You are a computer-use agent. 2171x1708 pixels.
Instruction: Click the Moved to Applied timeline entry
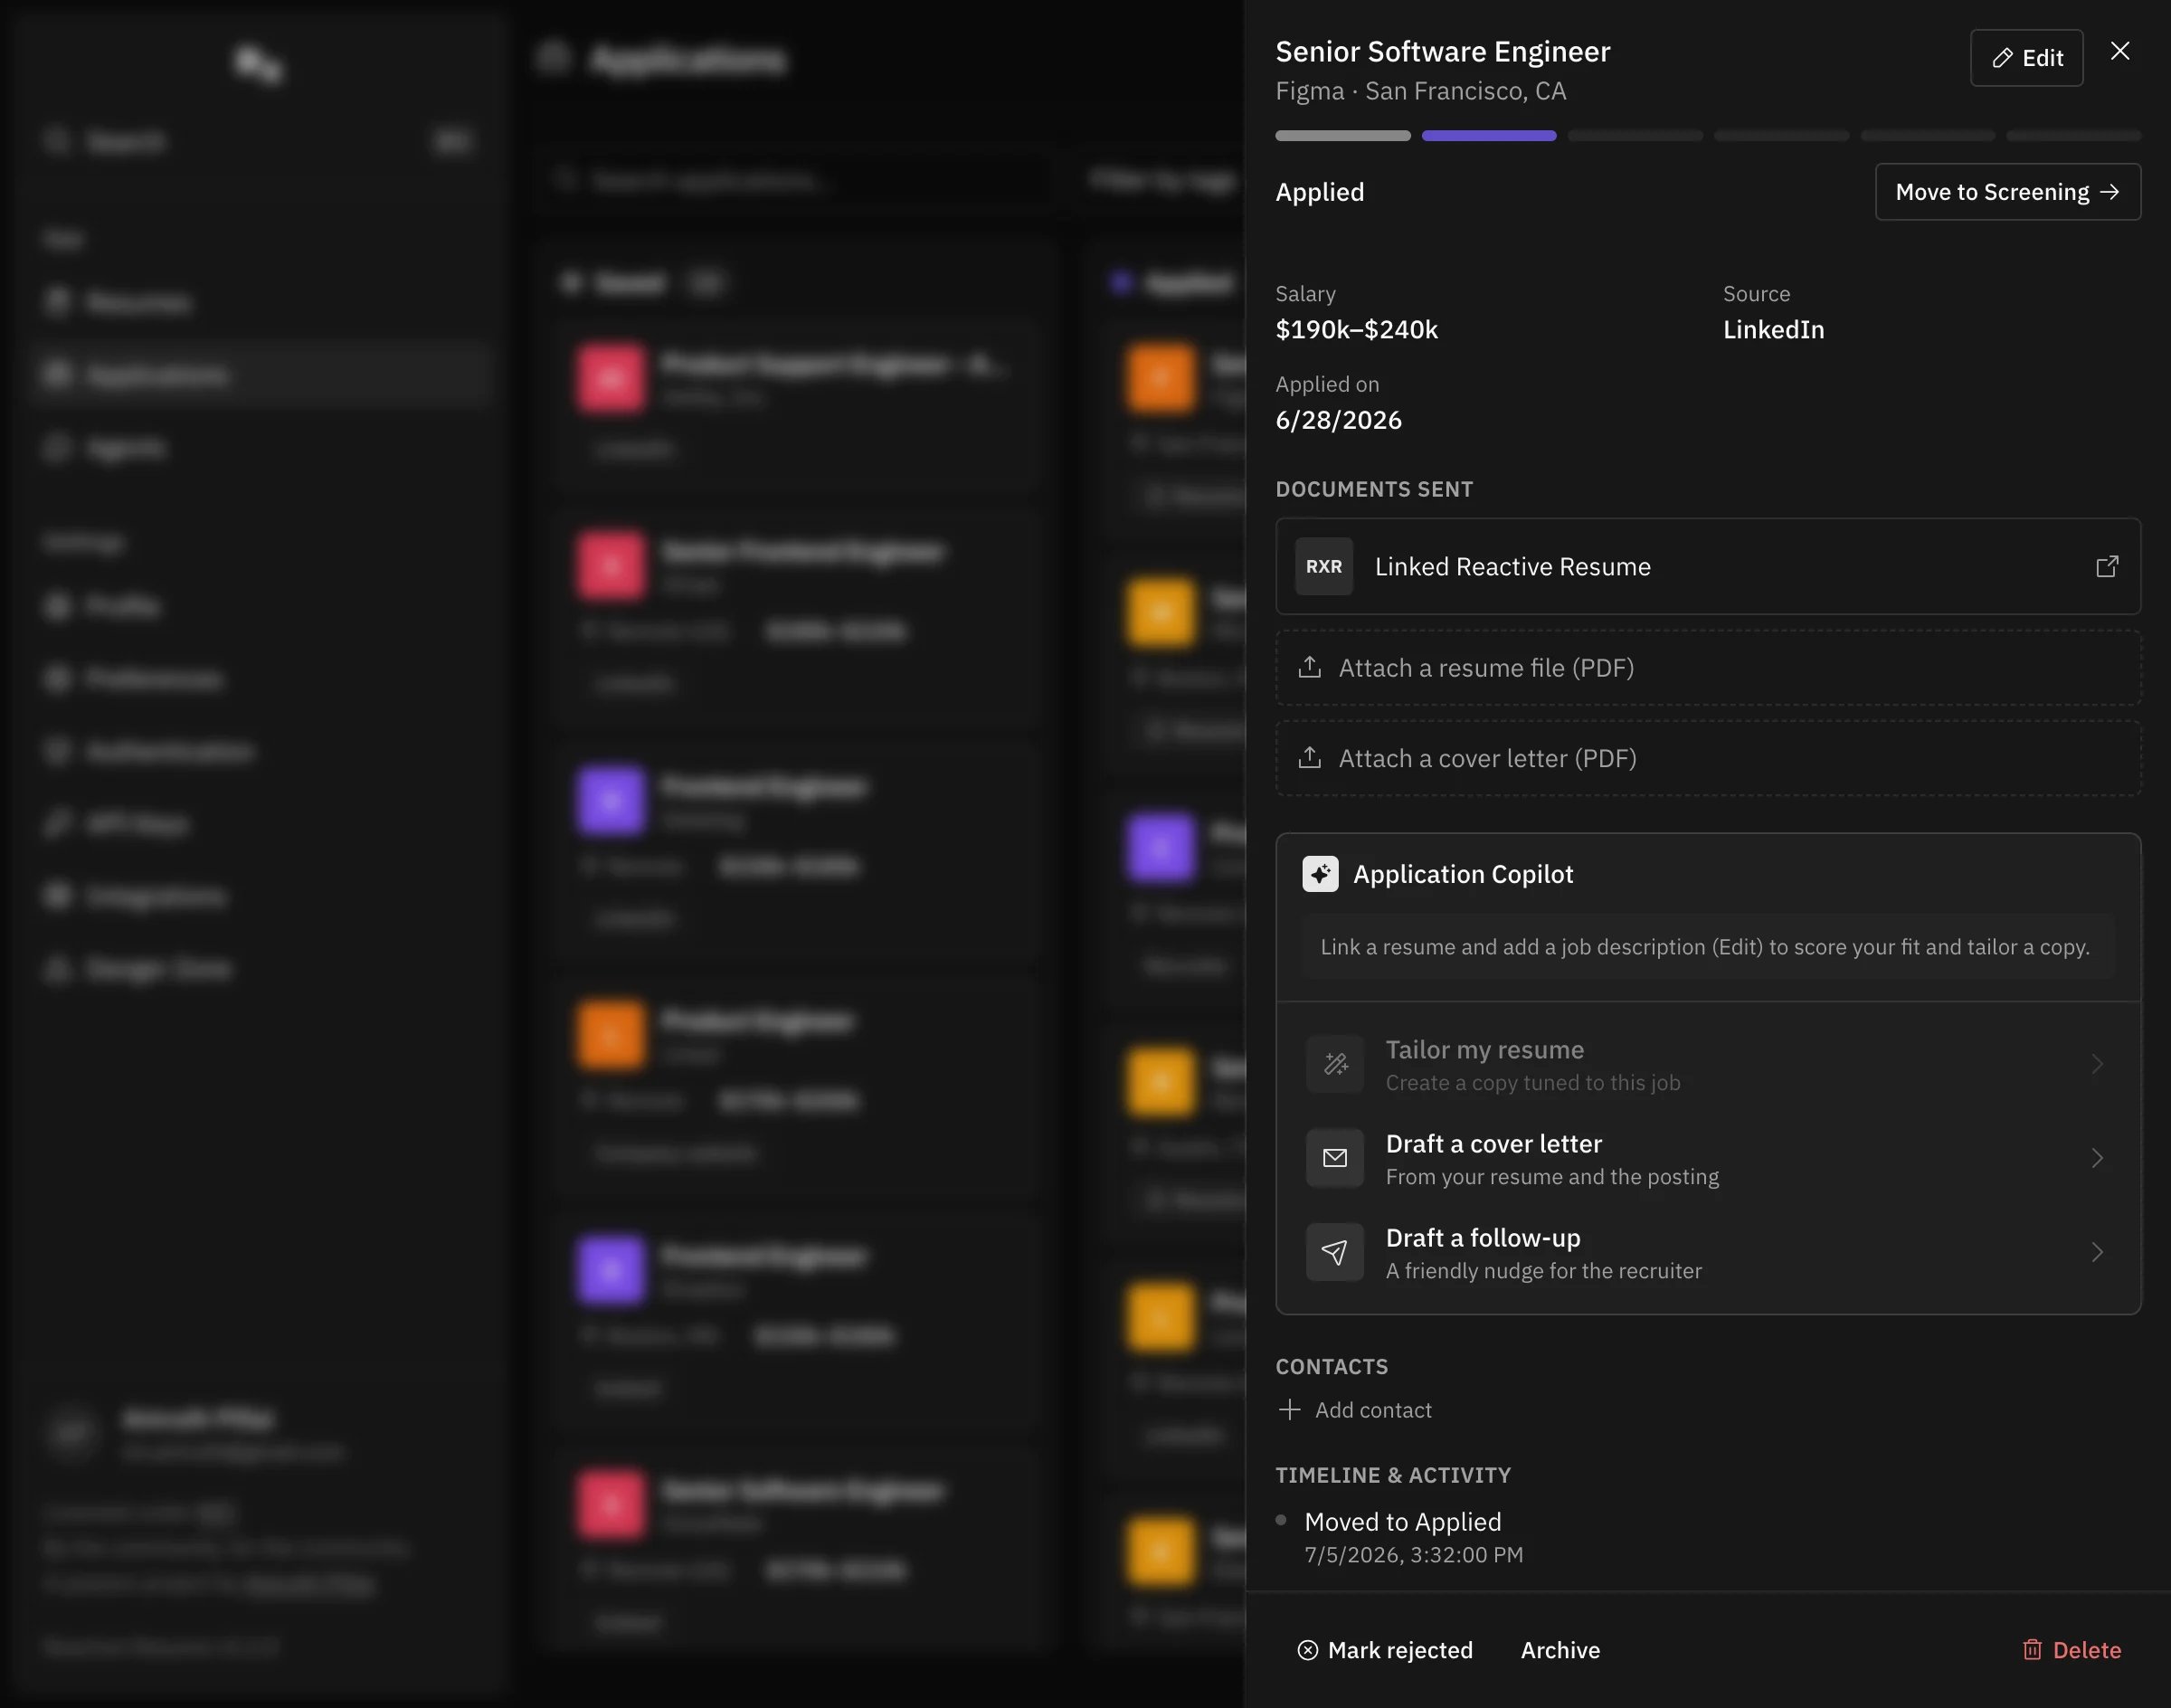(x=1402, y=1522)
